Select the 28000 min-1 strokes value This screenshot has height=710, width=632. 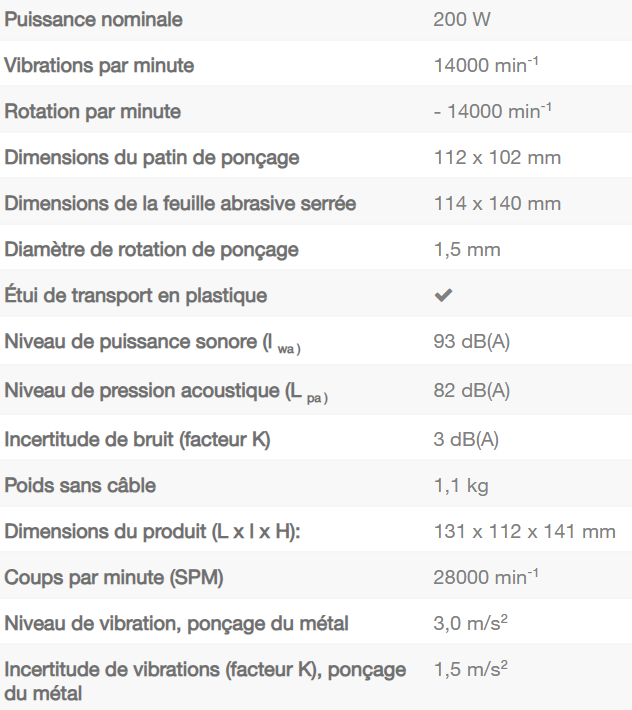click(486, 578)
